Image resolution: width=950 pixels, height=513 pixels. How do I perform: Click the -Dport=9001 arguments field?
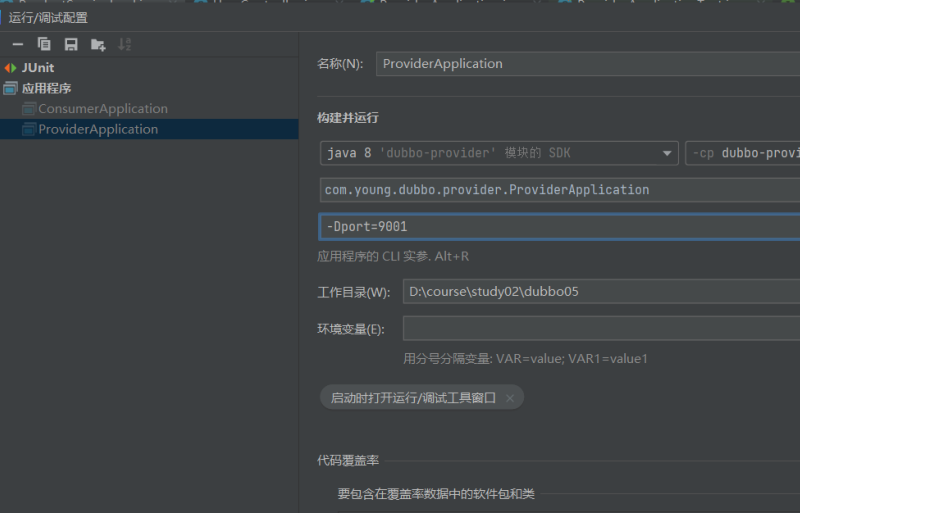(x=560, y=227)
